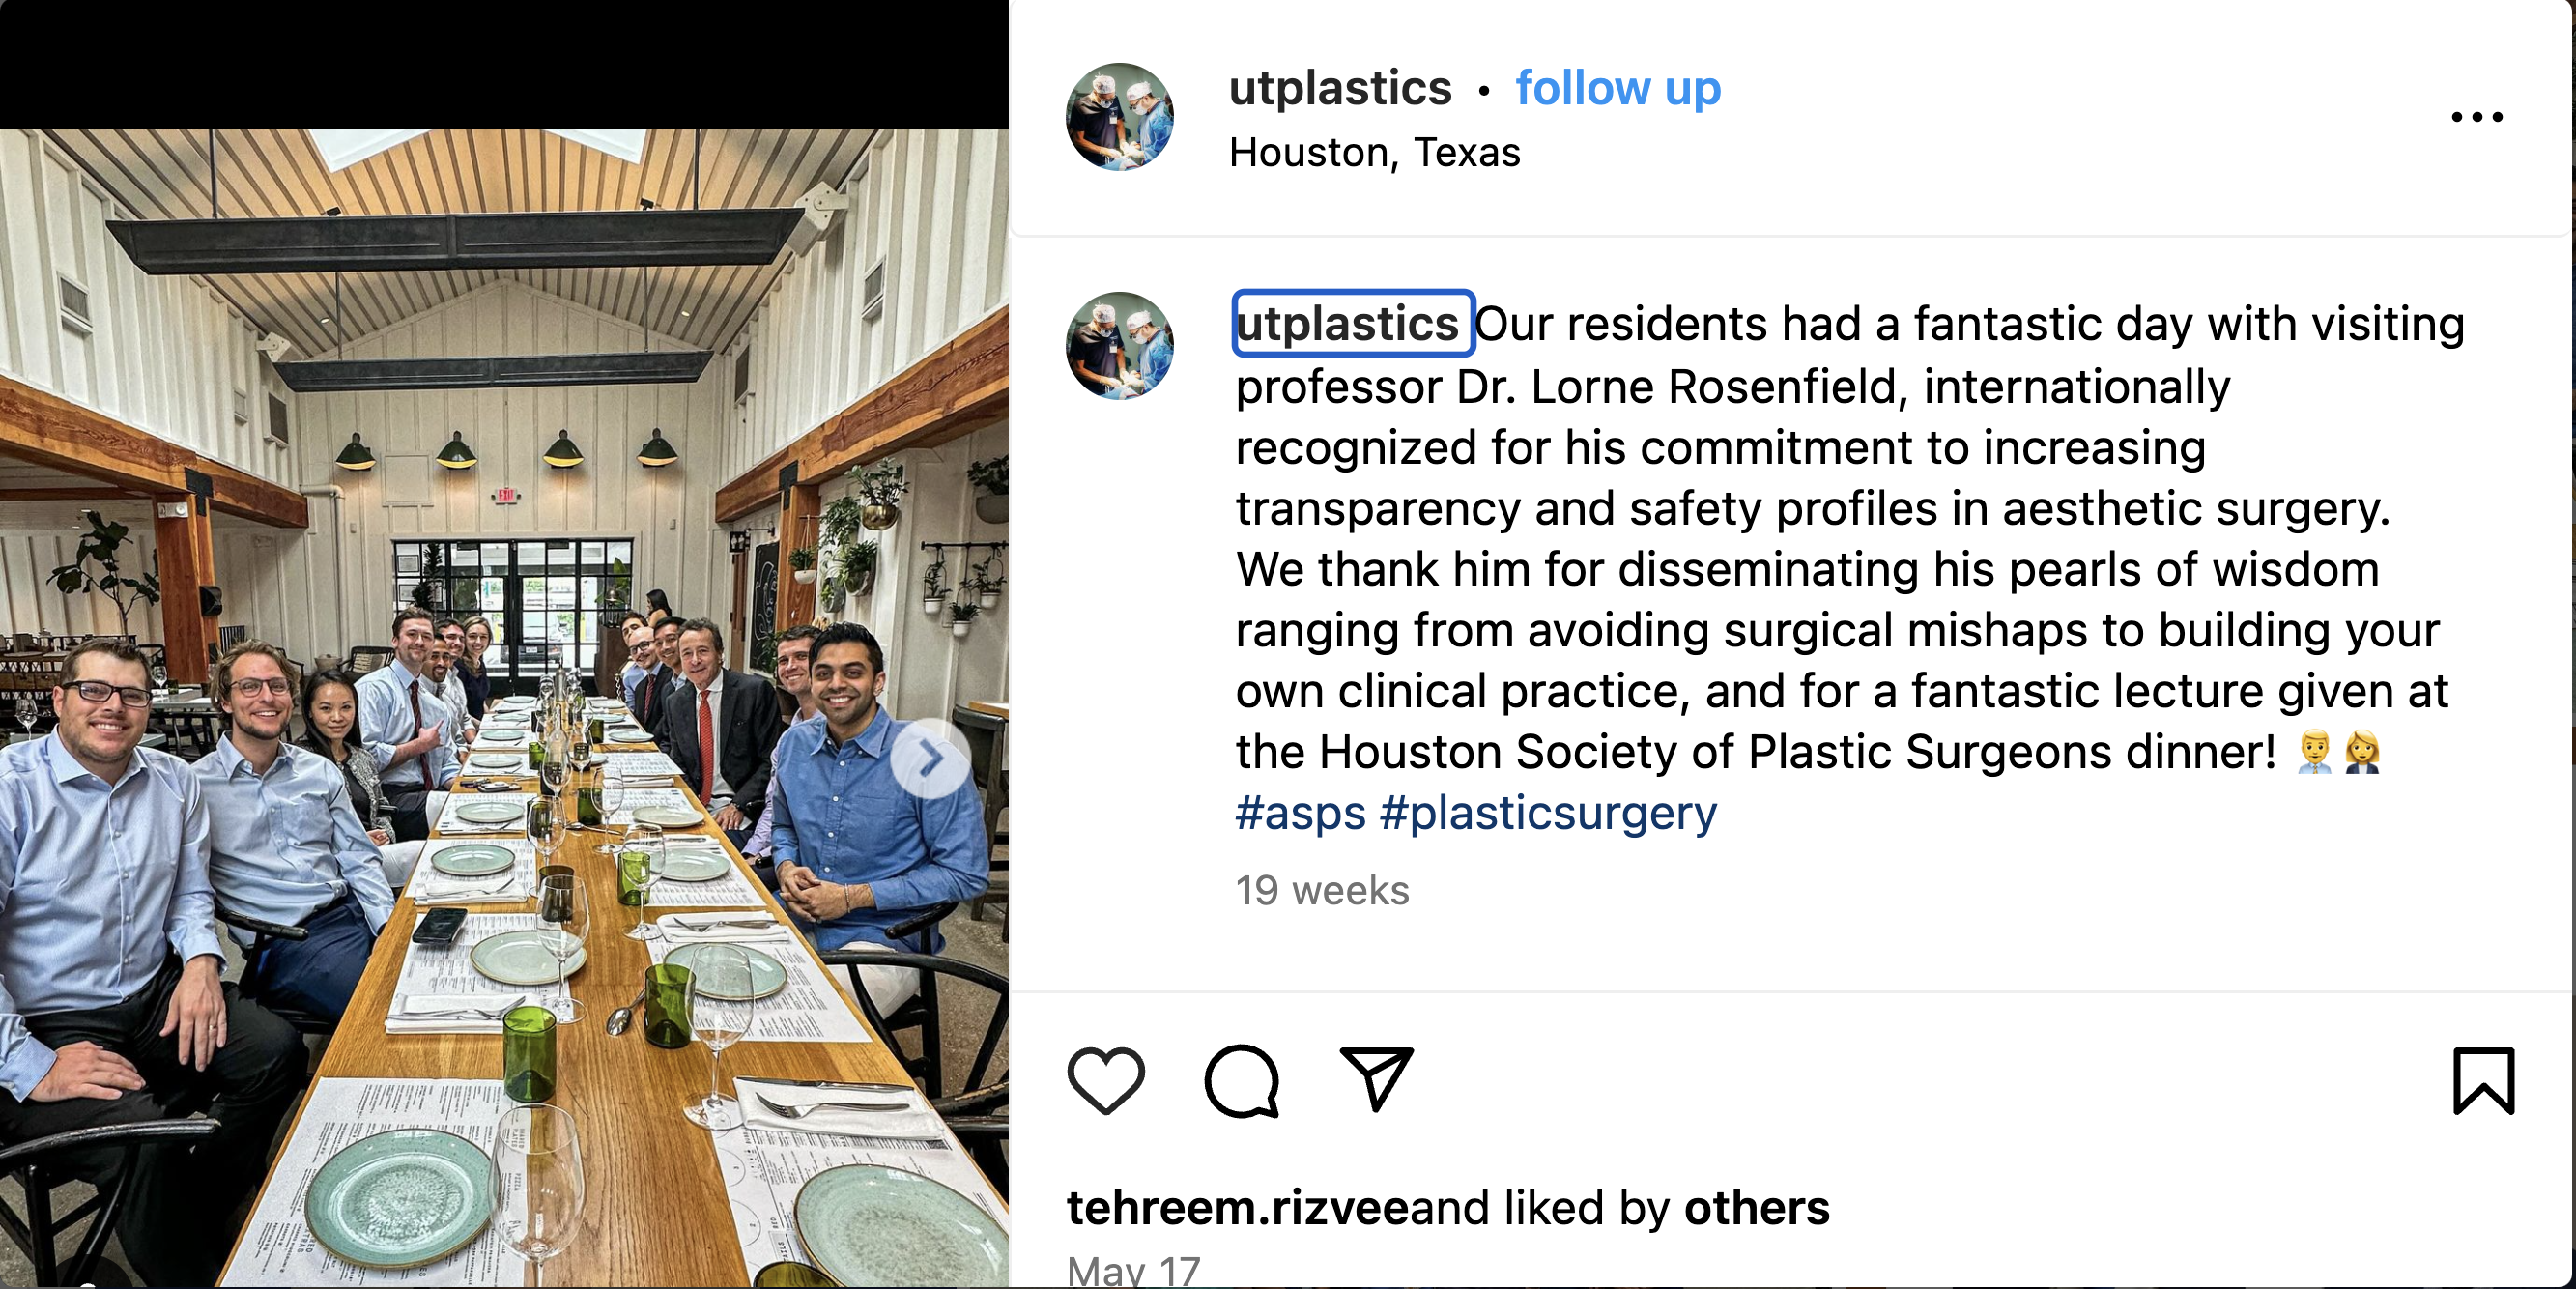Open comments with the speech bubble icon
The image size is (2576, 1289).
1241,1080
